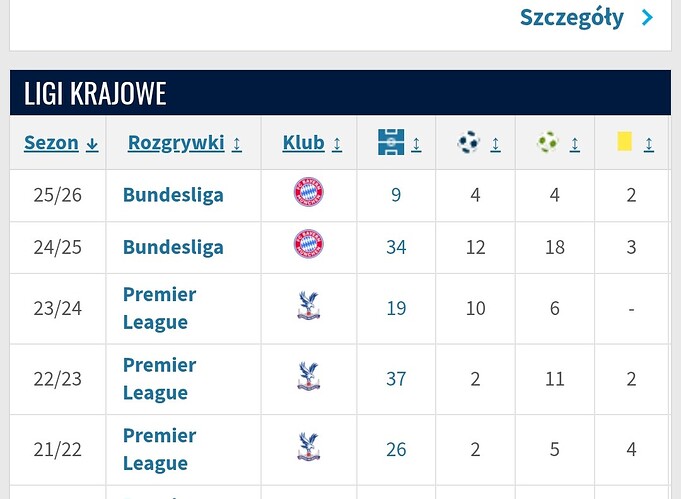Viewport: 681px width, 499px height.
Task: Click 34 appearances in 24/25 row
Action: 396,246
